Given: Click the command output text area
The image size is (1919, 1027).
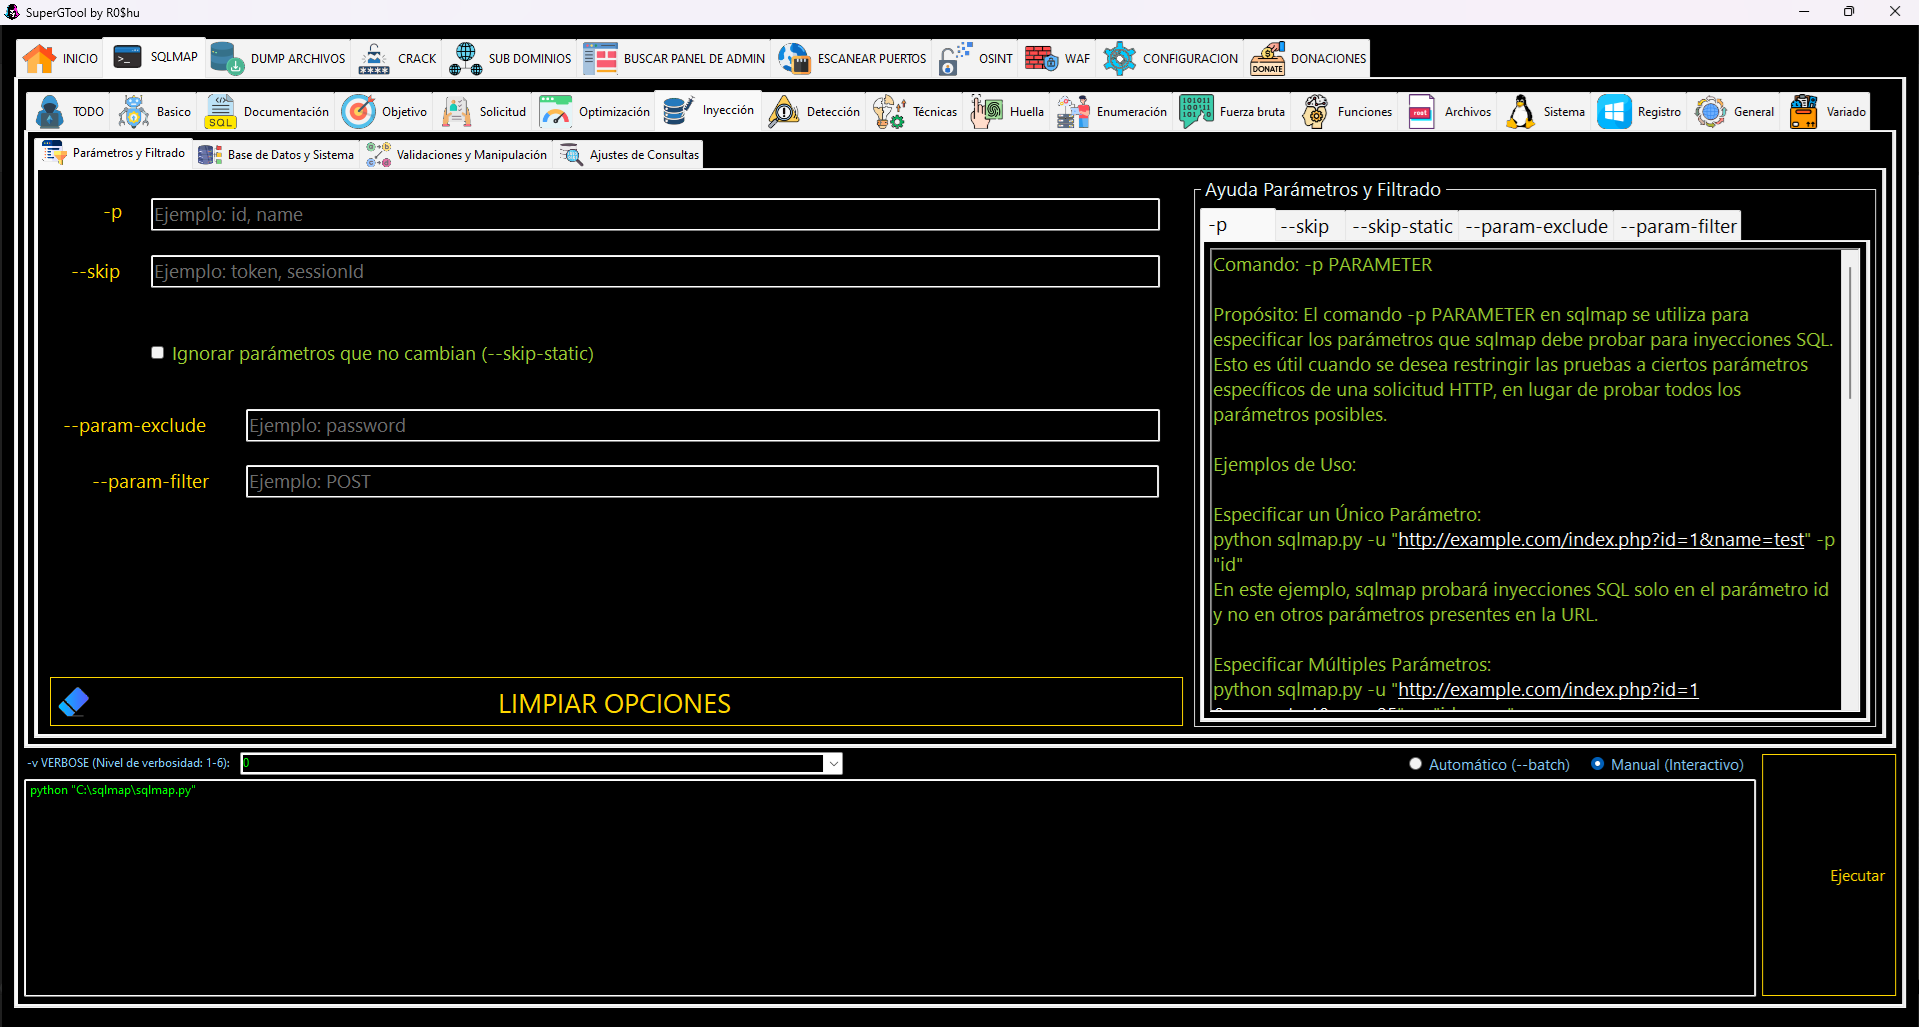Looking at the screenshot, I should [x=890, y=888].
